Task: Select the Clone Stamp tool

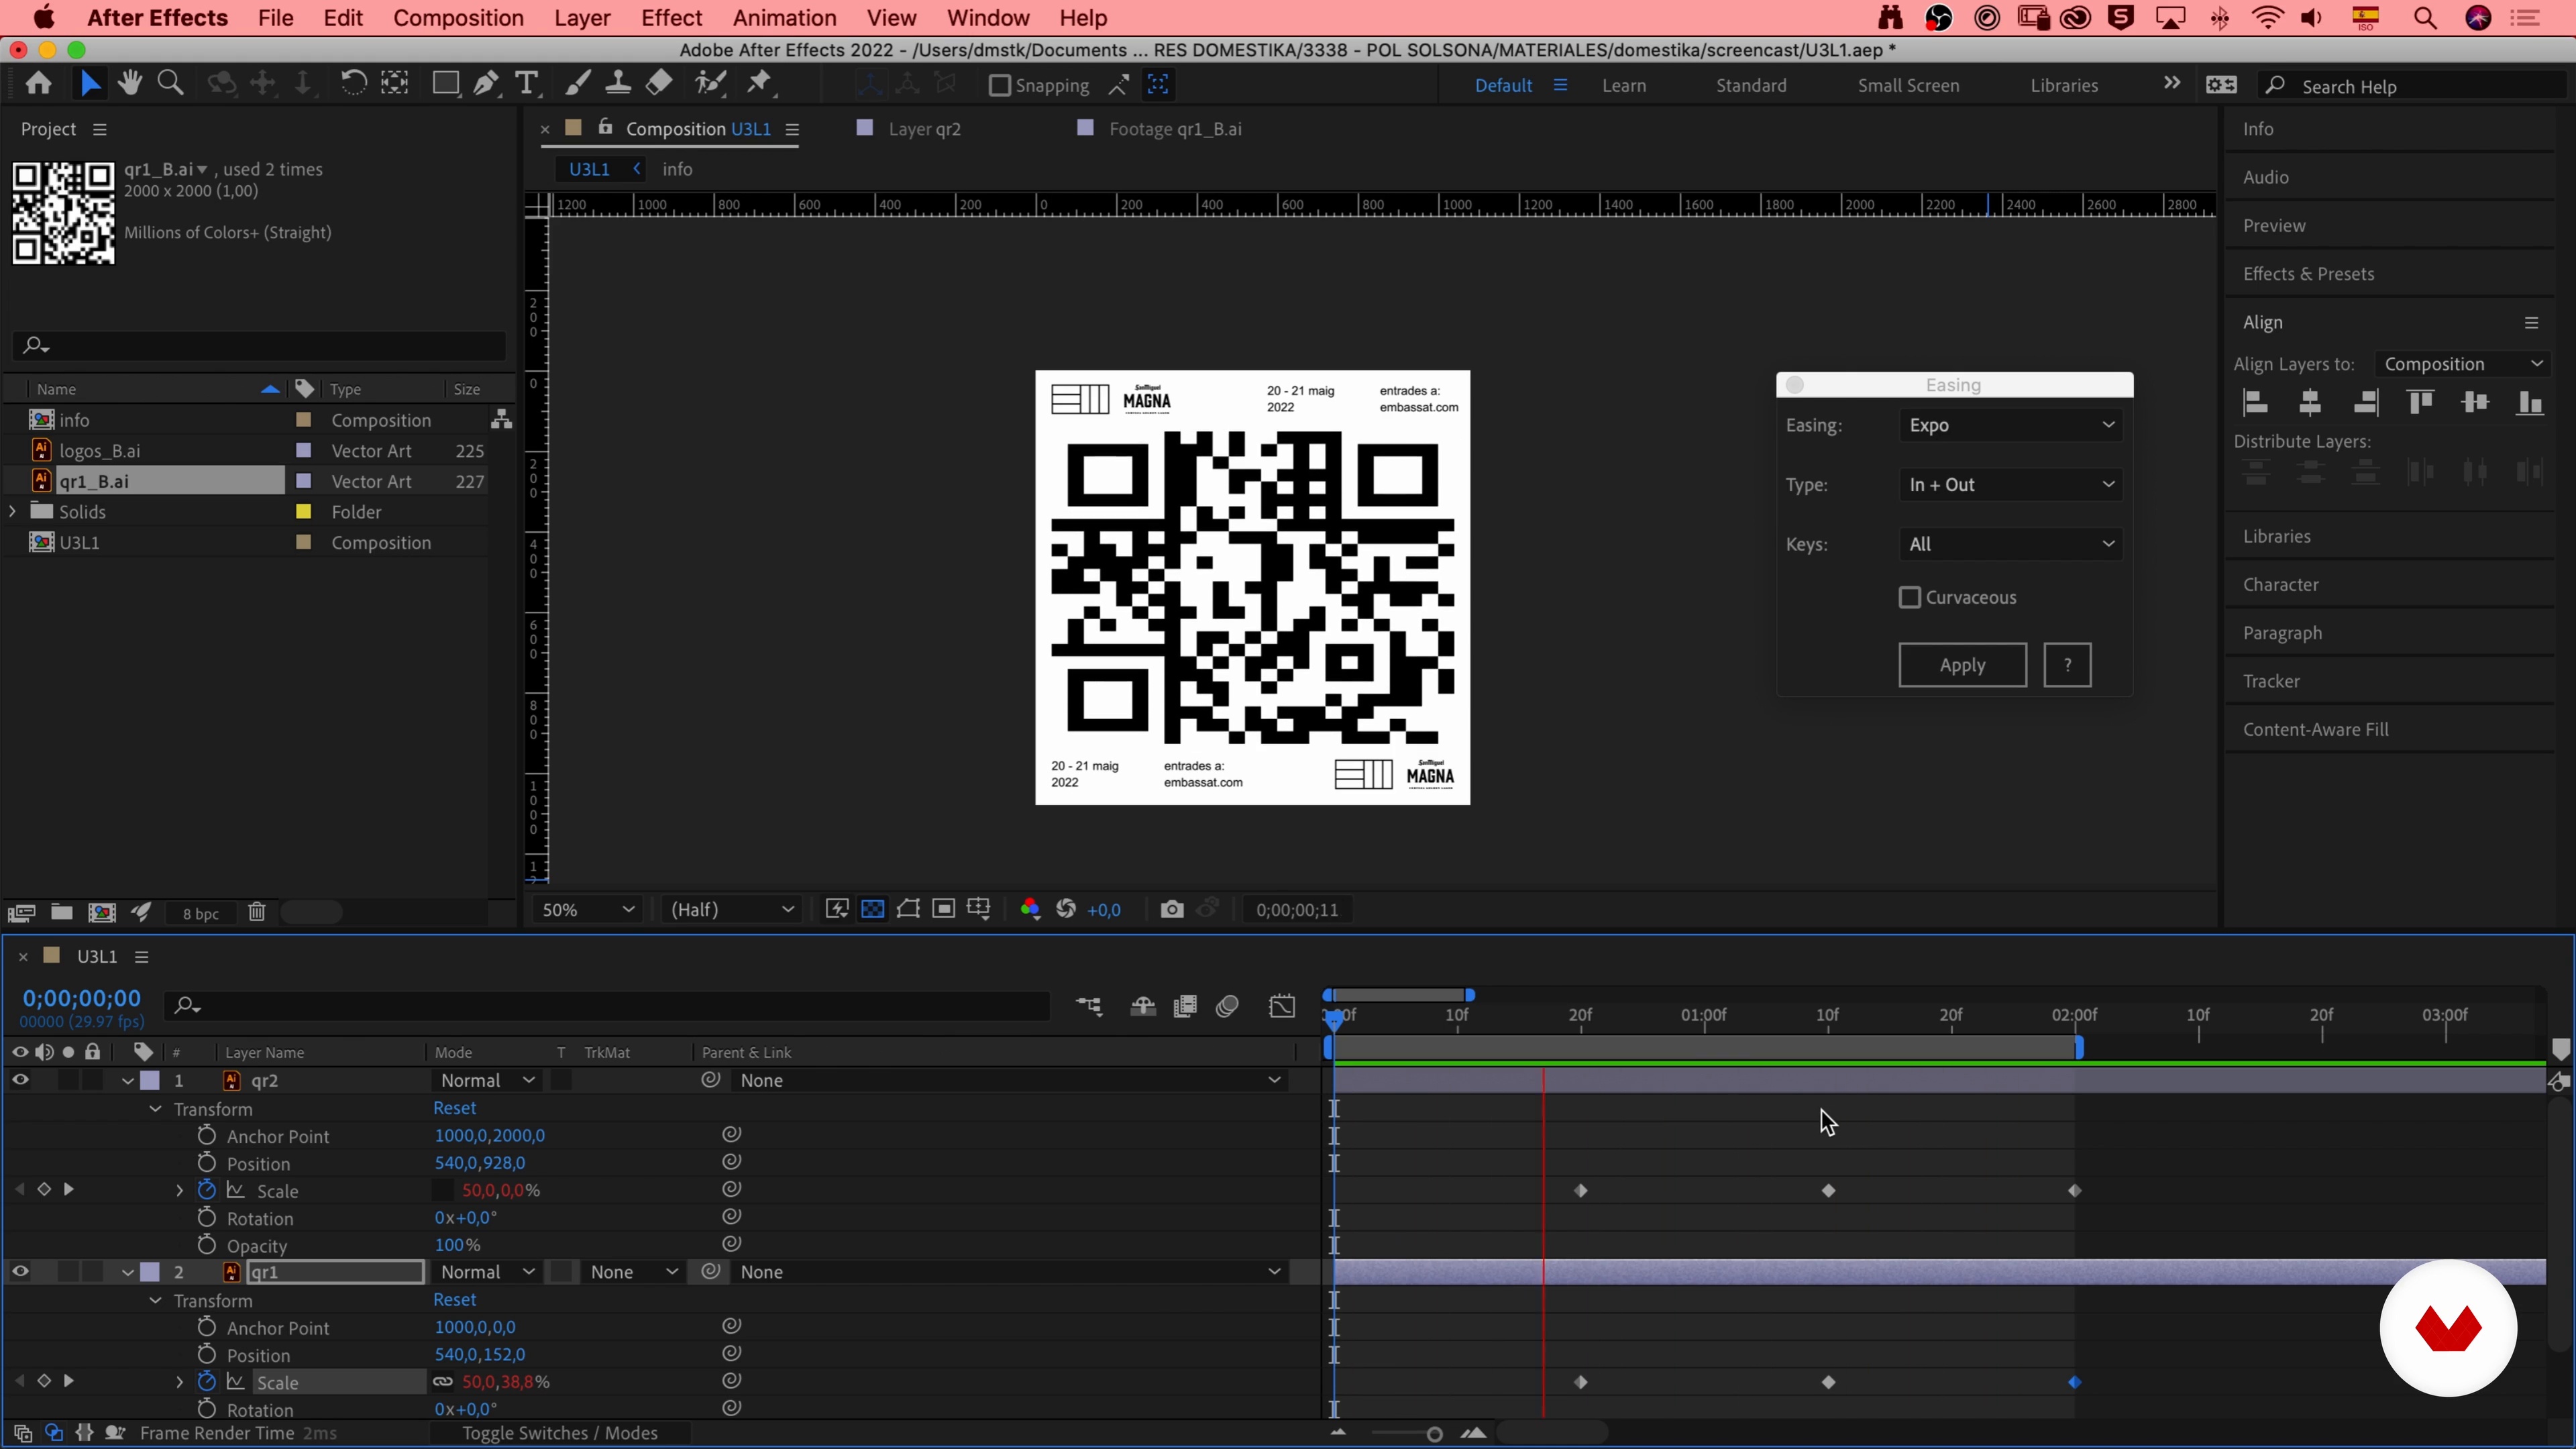Action: tap(618, 84)
